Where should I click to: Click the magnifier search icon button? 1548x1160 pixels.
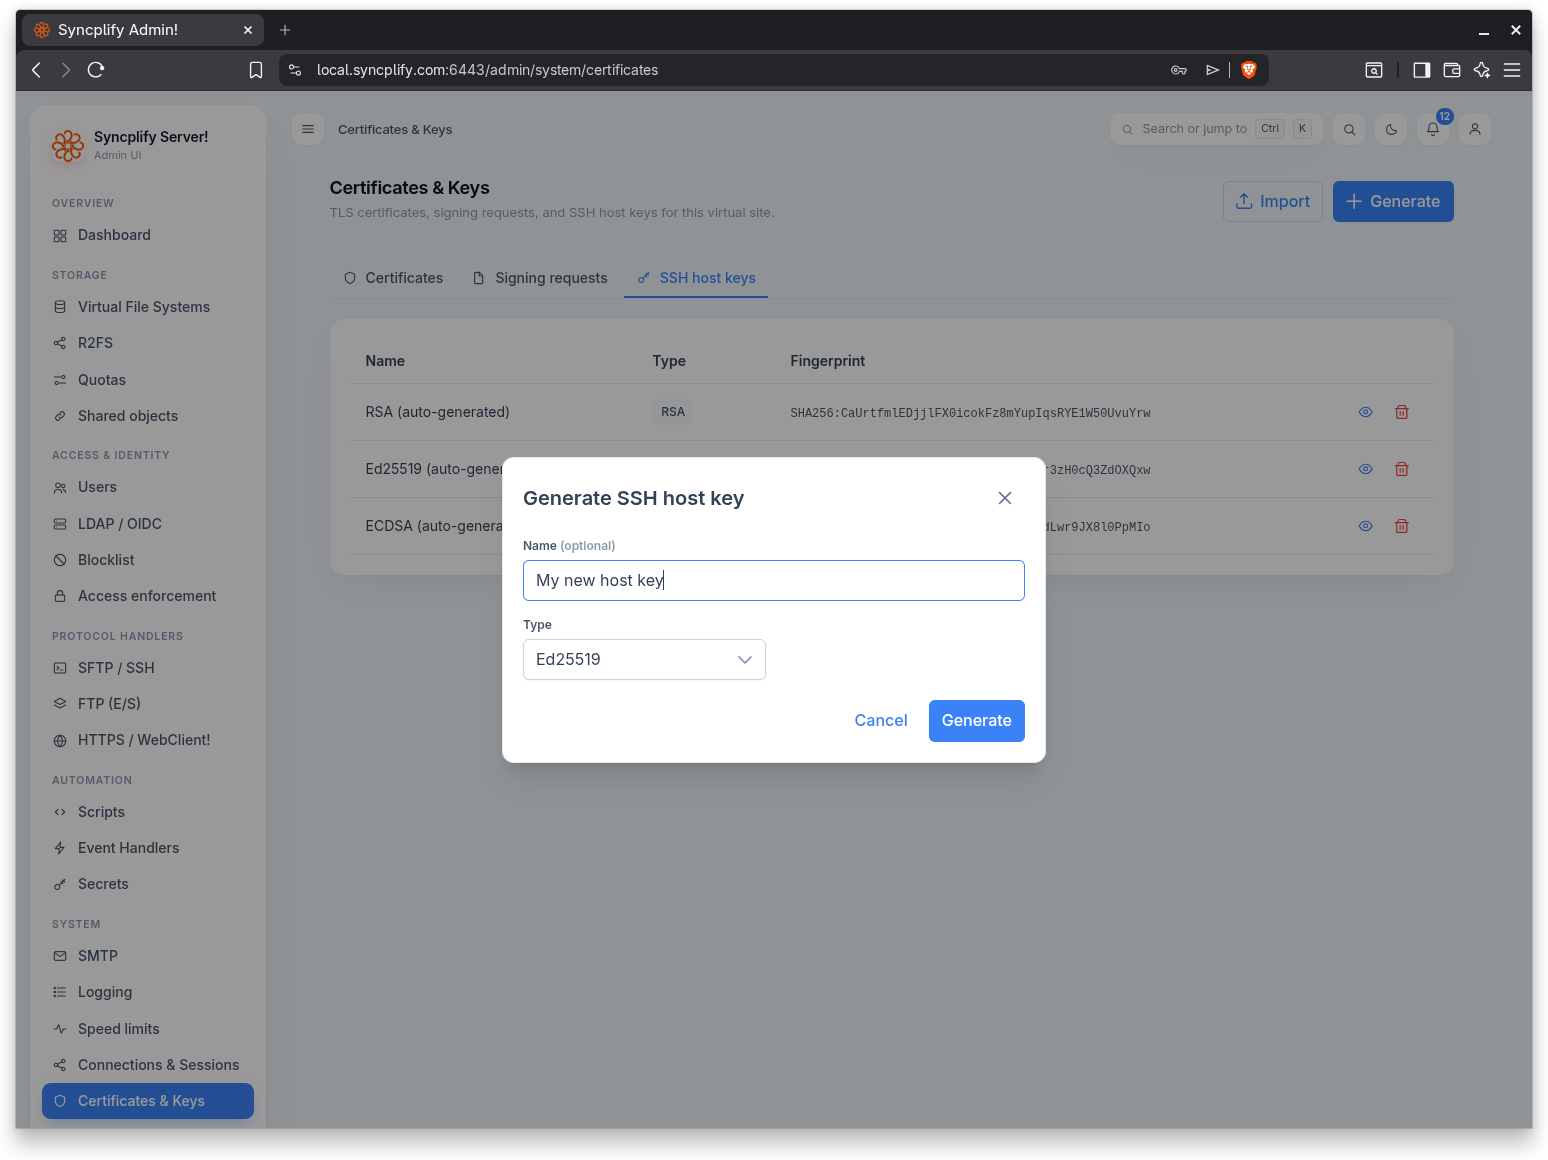pyautogui.click(x=1349, y=129)
